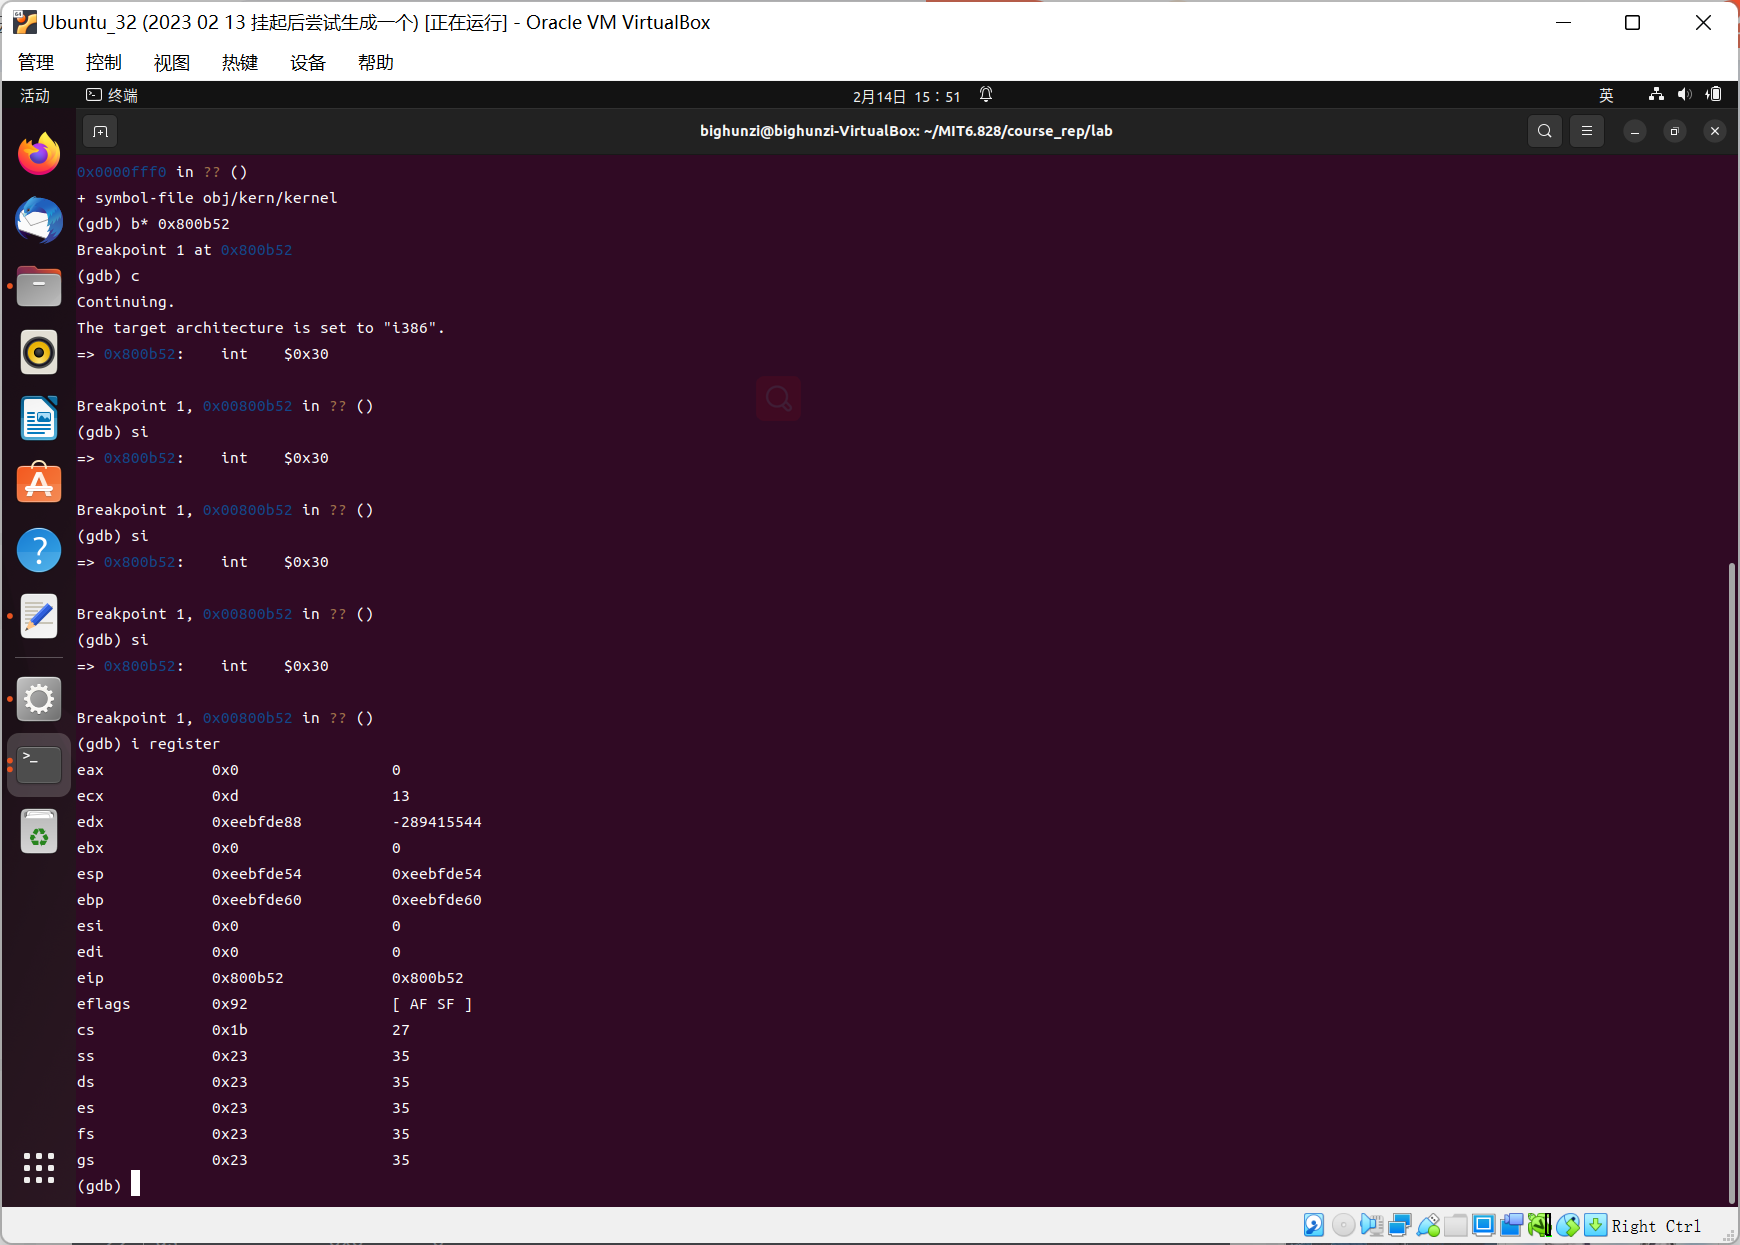Launch LibreOffice Writer from the dock

pos(39,418)
